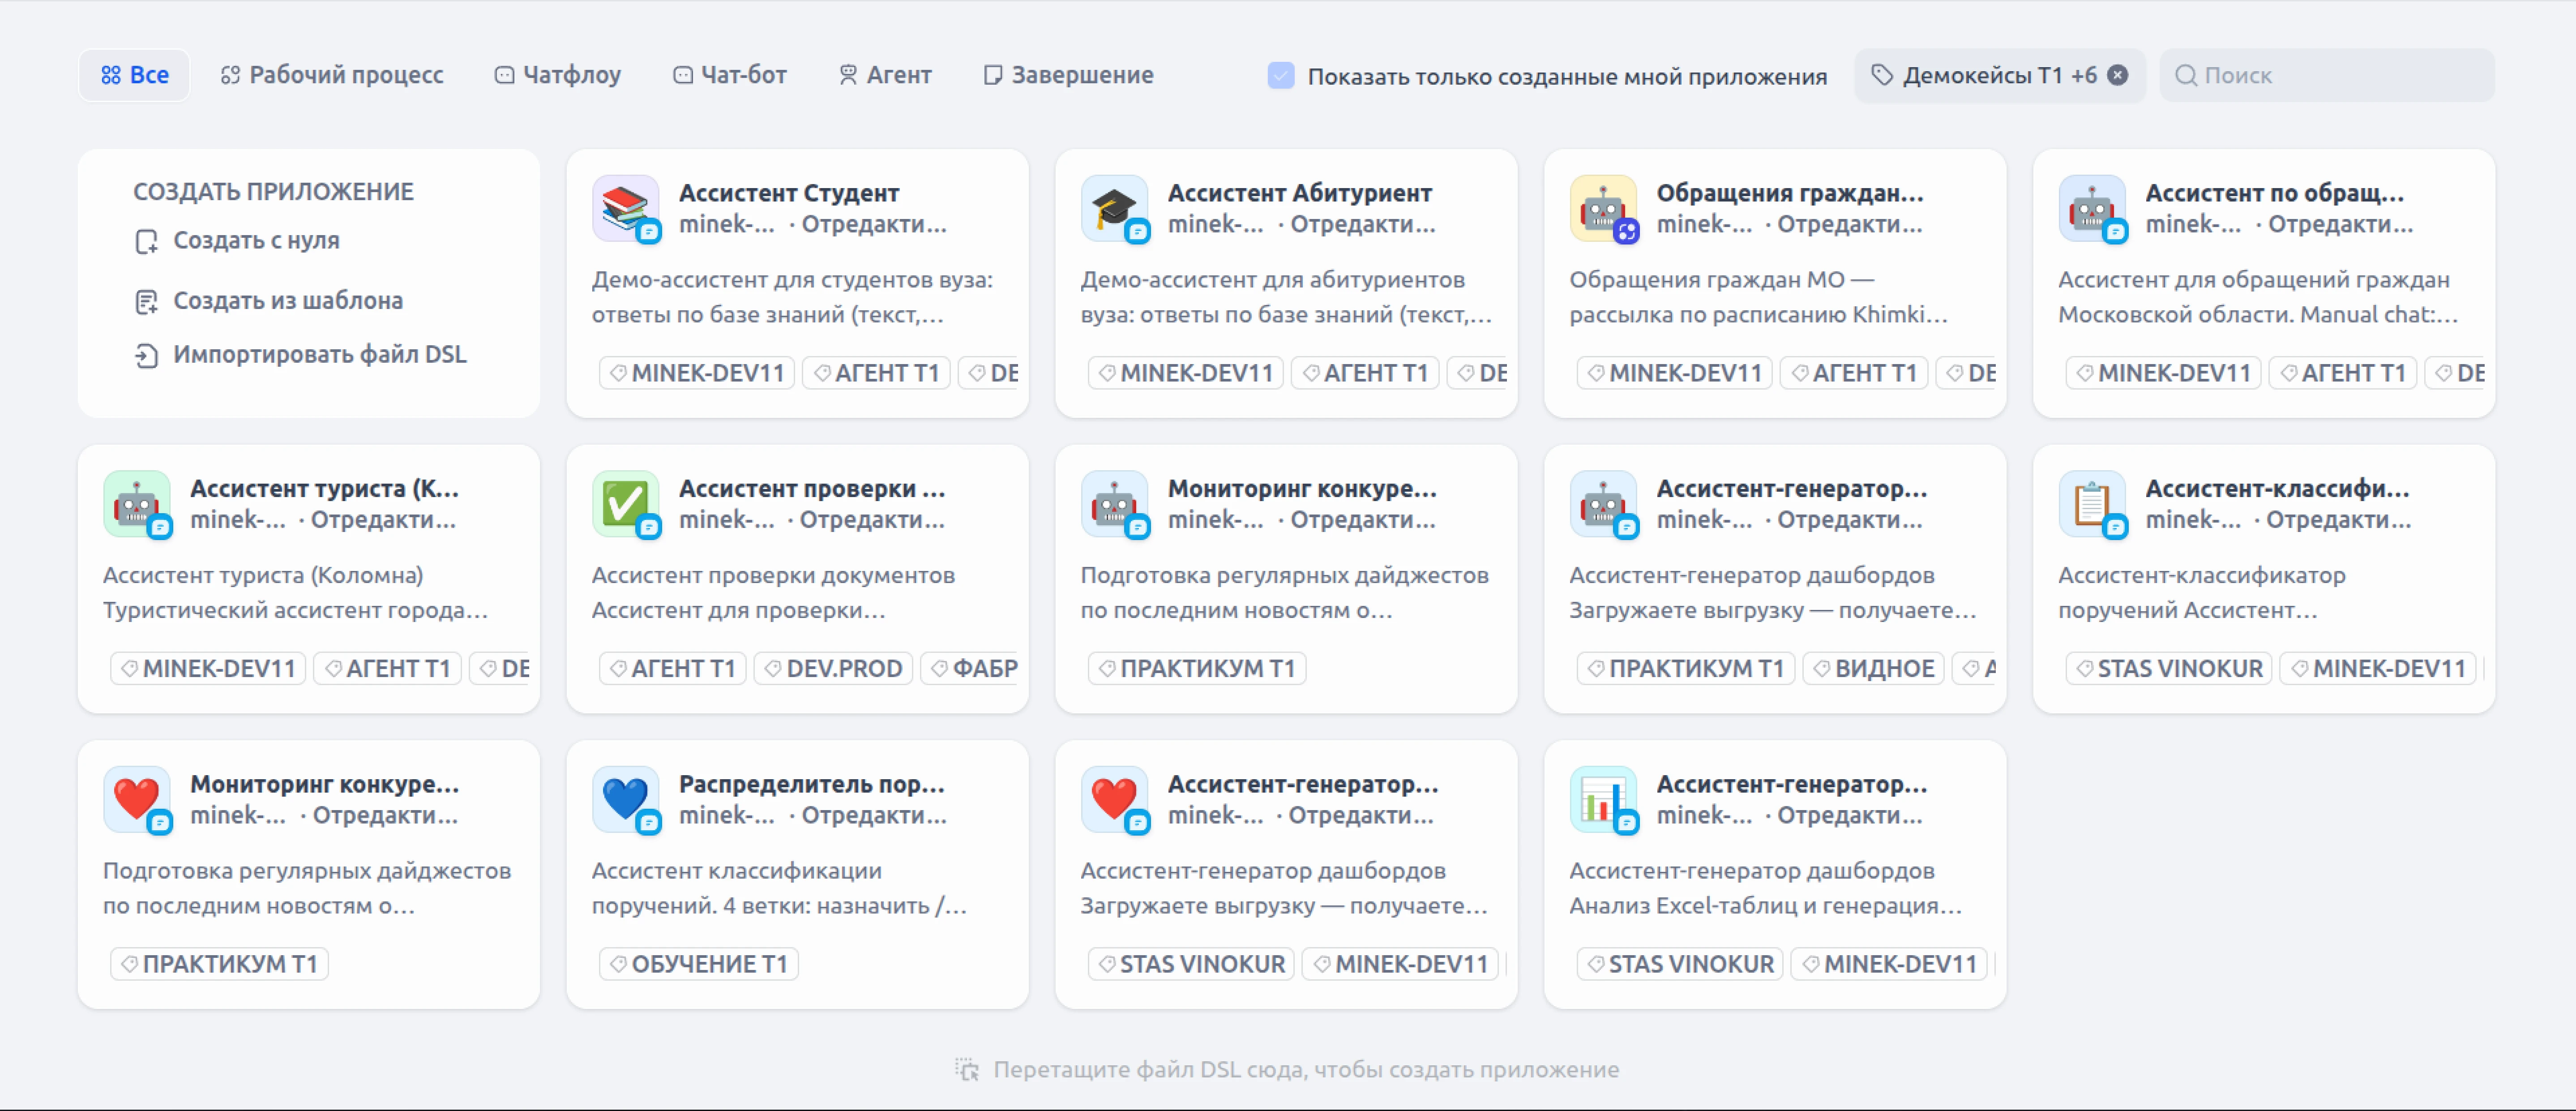2576x1111 pixels.
Task: Click the tag icon in Демокейсы T1 filter
Action: (1882, 75)
